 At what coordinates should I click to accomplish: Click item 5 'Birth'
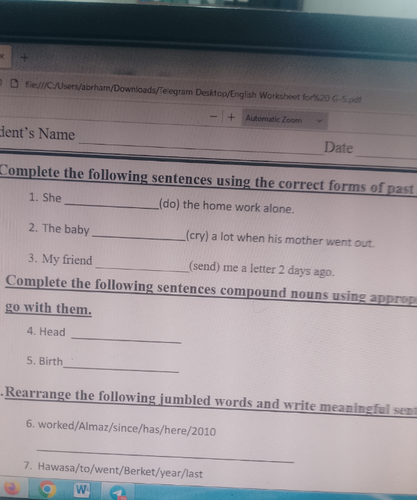click(45, 361)
